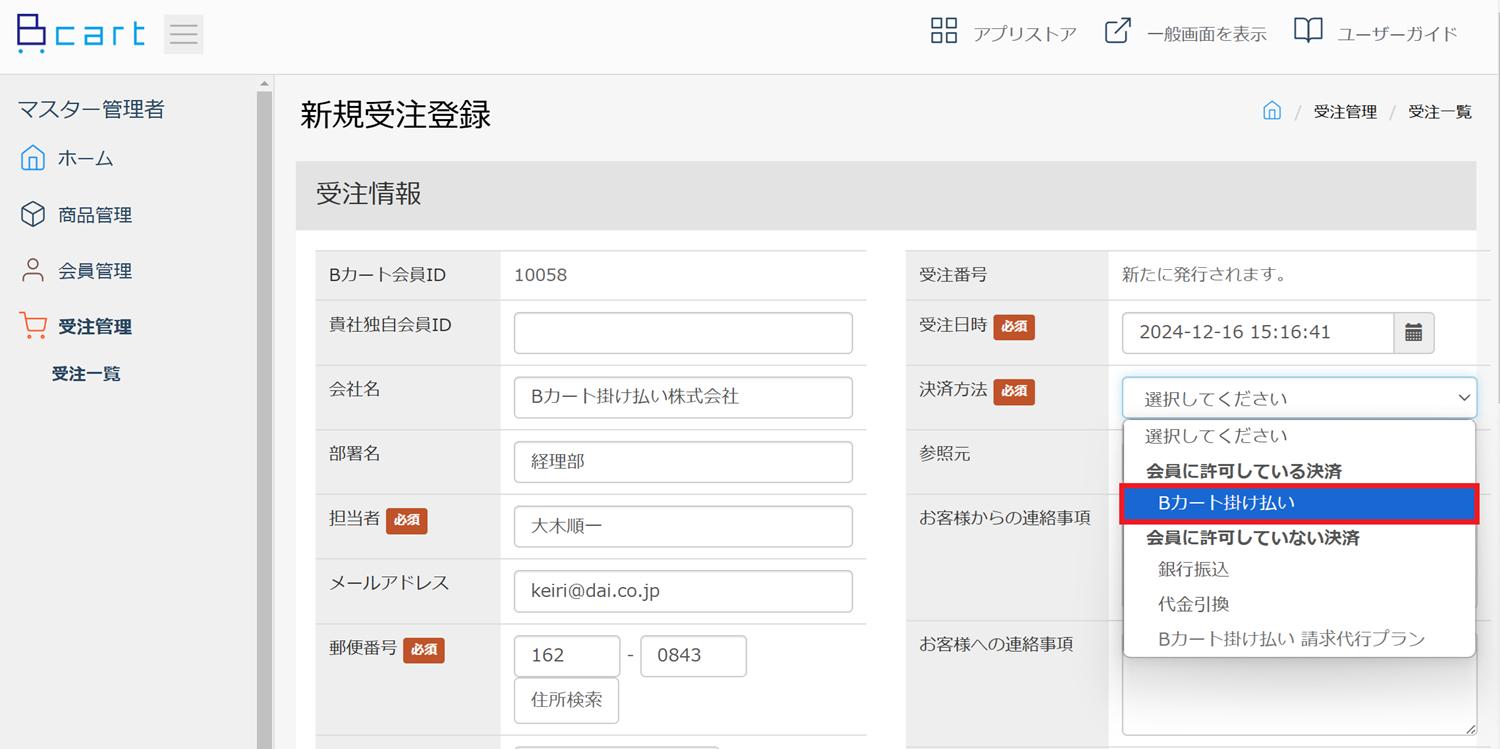
Task: Click the 部署名 field with 経理部
Action: pyautogui.click(x=683, y=462)
